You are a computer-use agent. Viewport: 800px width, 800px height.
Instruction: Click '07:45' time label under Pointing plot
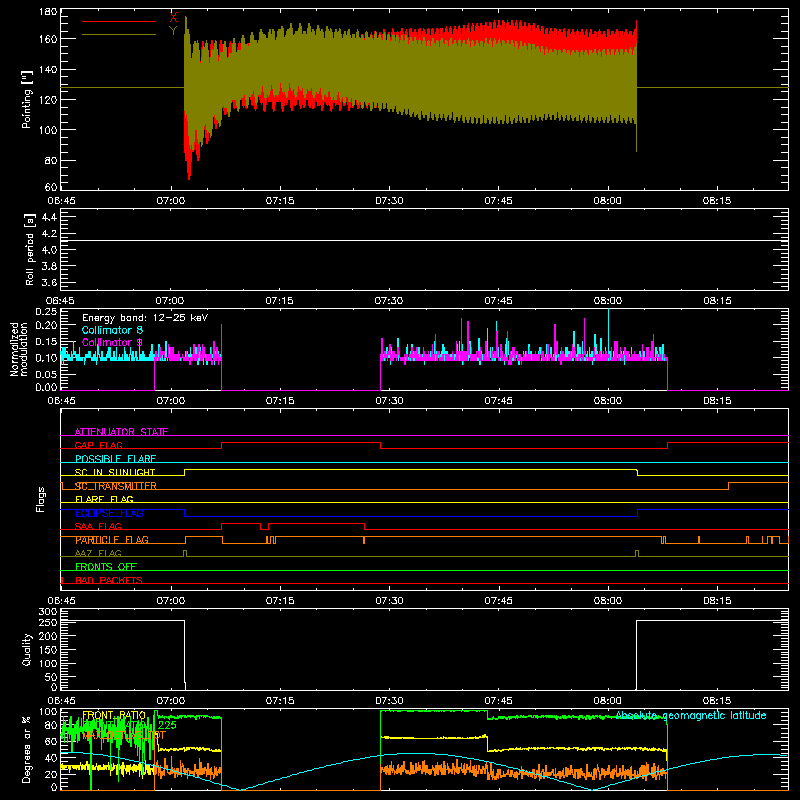click(x=498, y=201)
